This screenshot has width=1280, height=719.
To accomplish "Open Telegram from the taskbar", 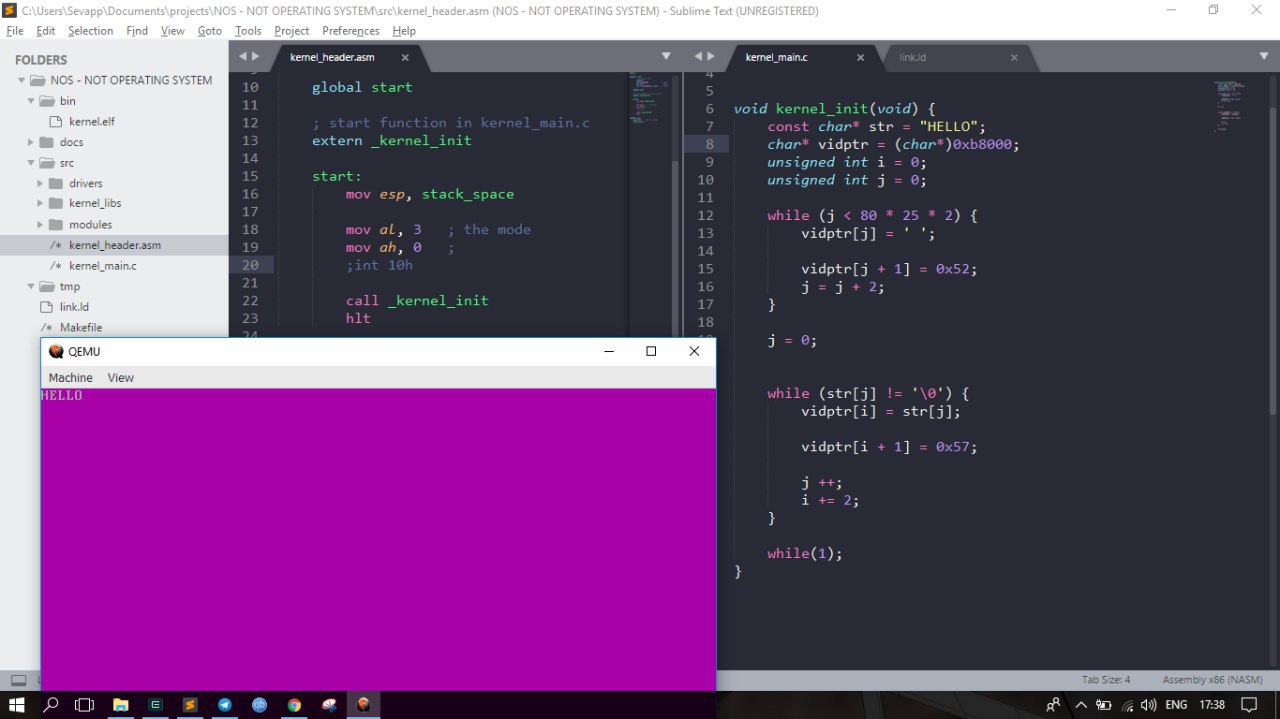I will point(224,705).
